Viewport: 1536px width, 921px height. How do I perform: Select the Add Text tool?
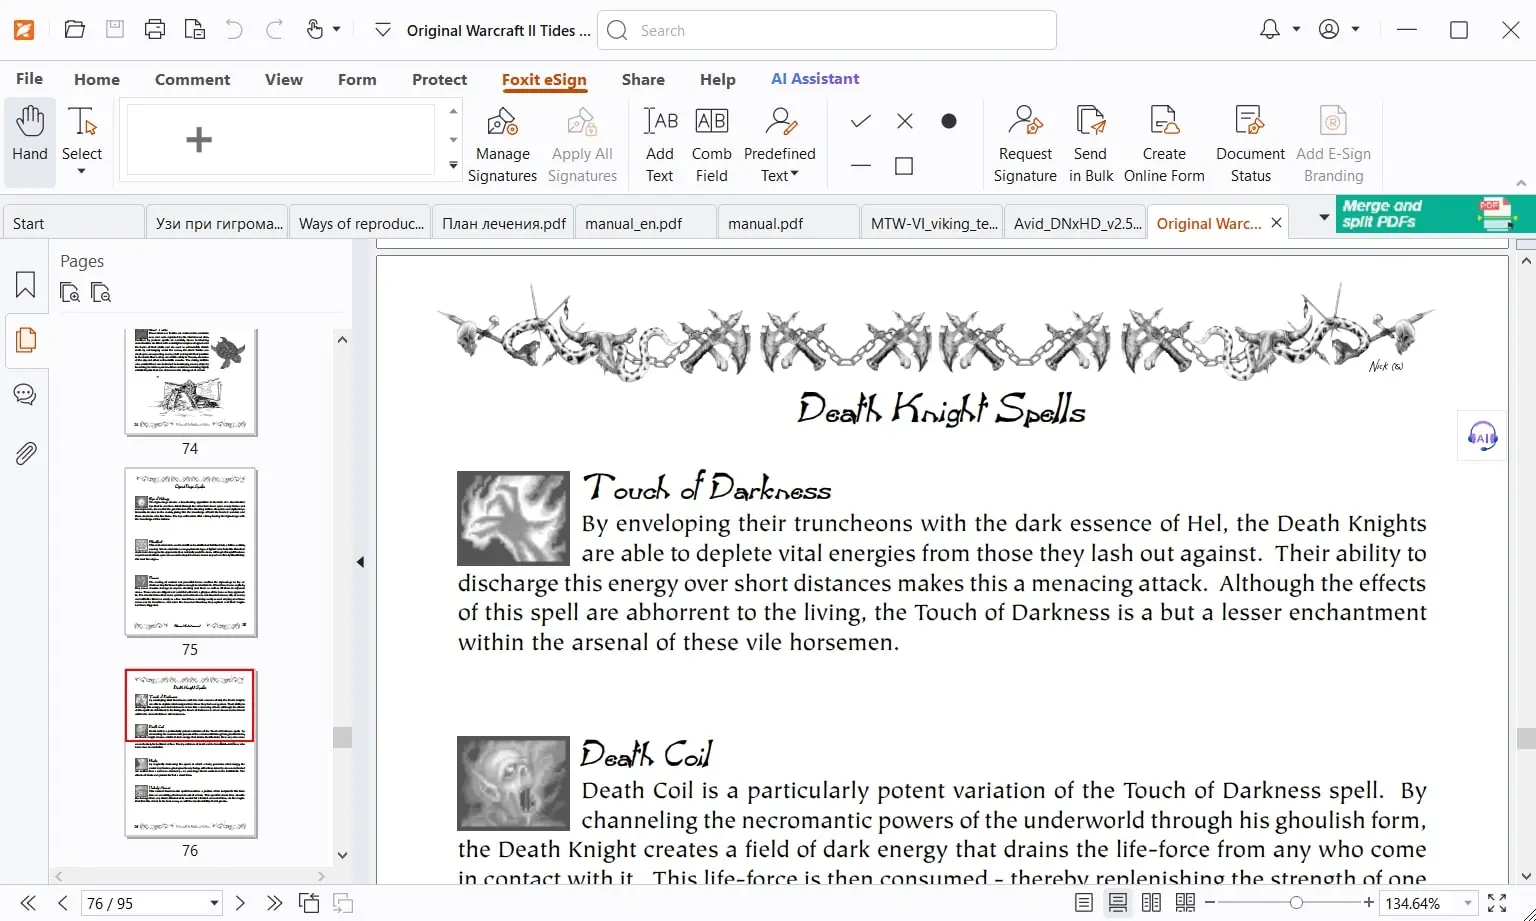(x=660, y=145)
